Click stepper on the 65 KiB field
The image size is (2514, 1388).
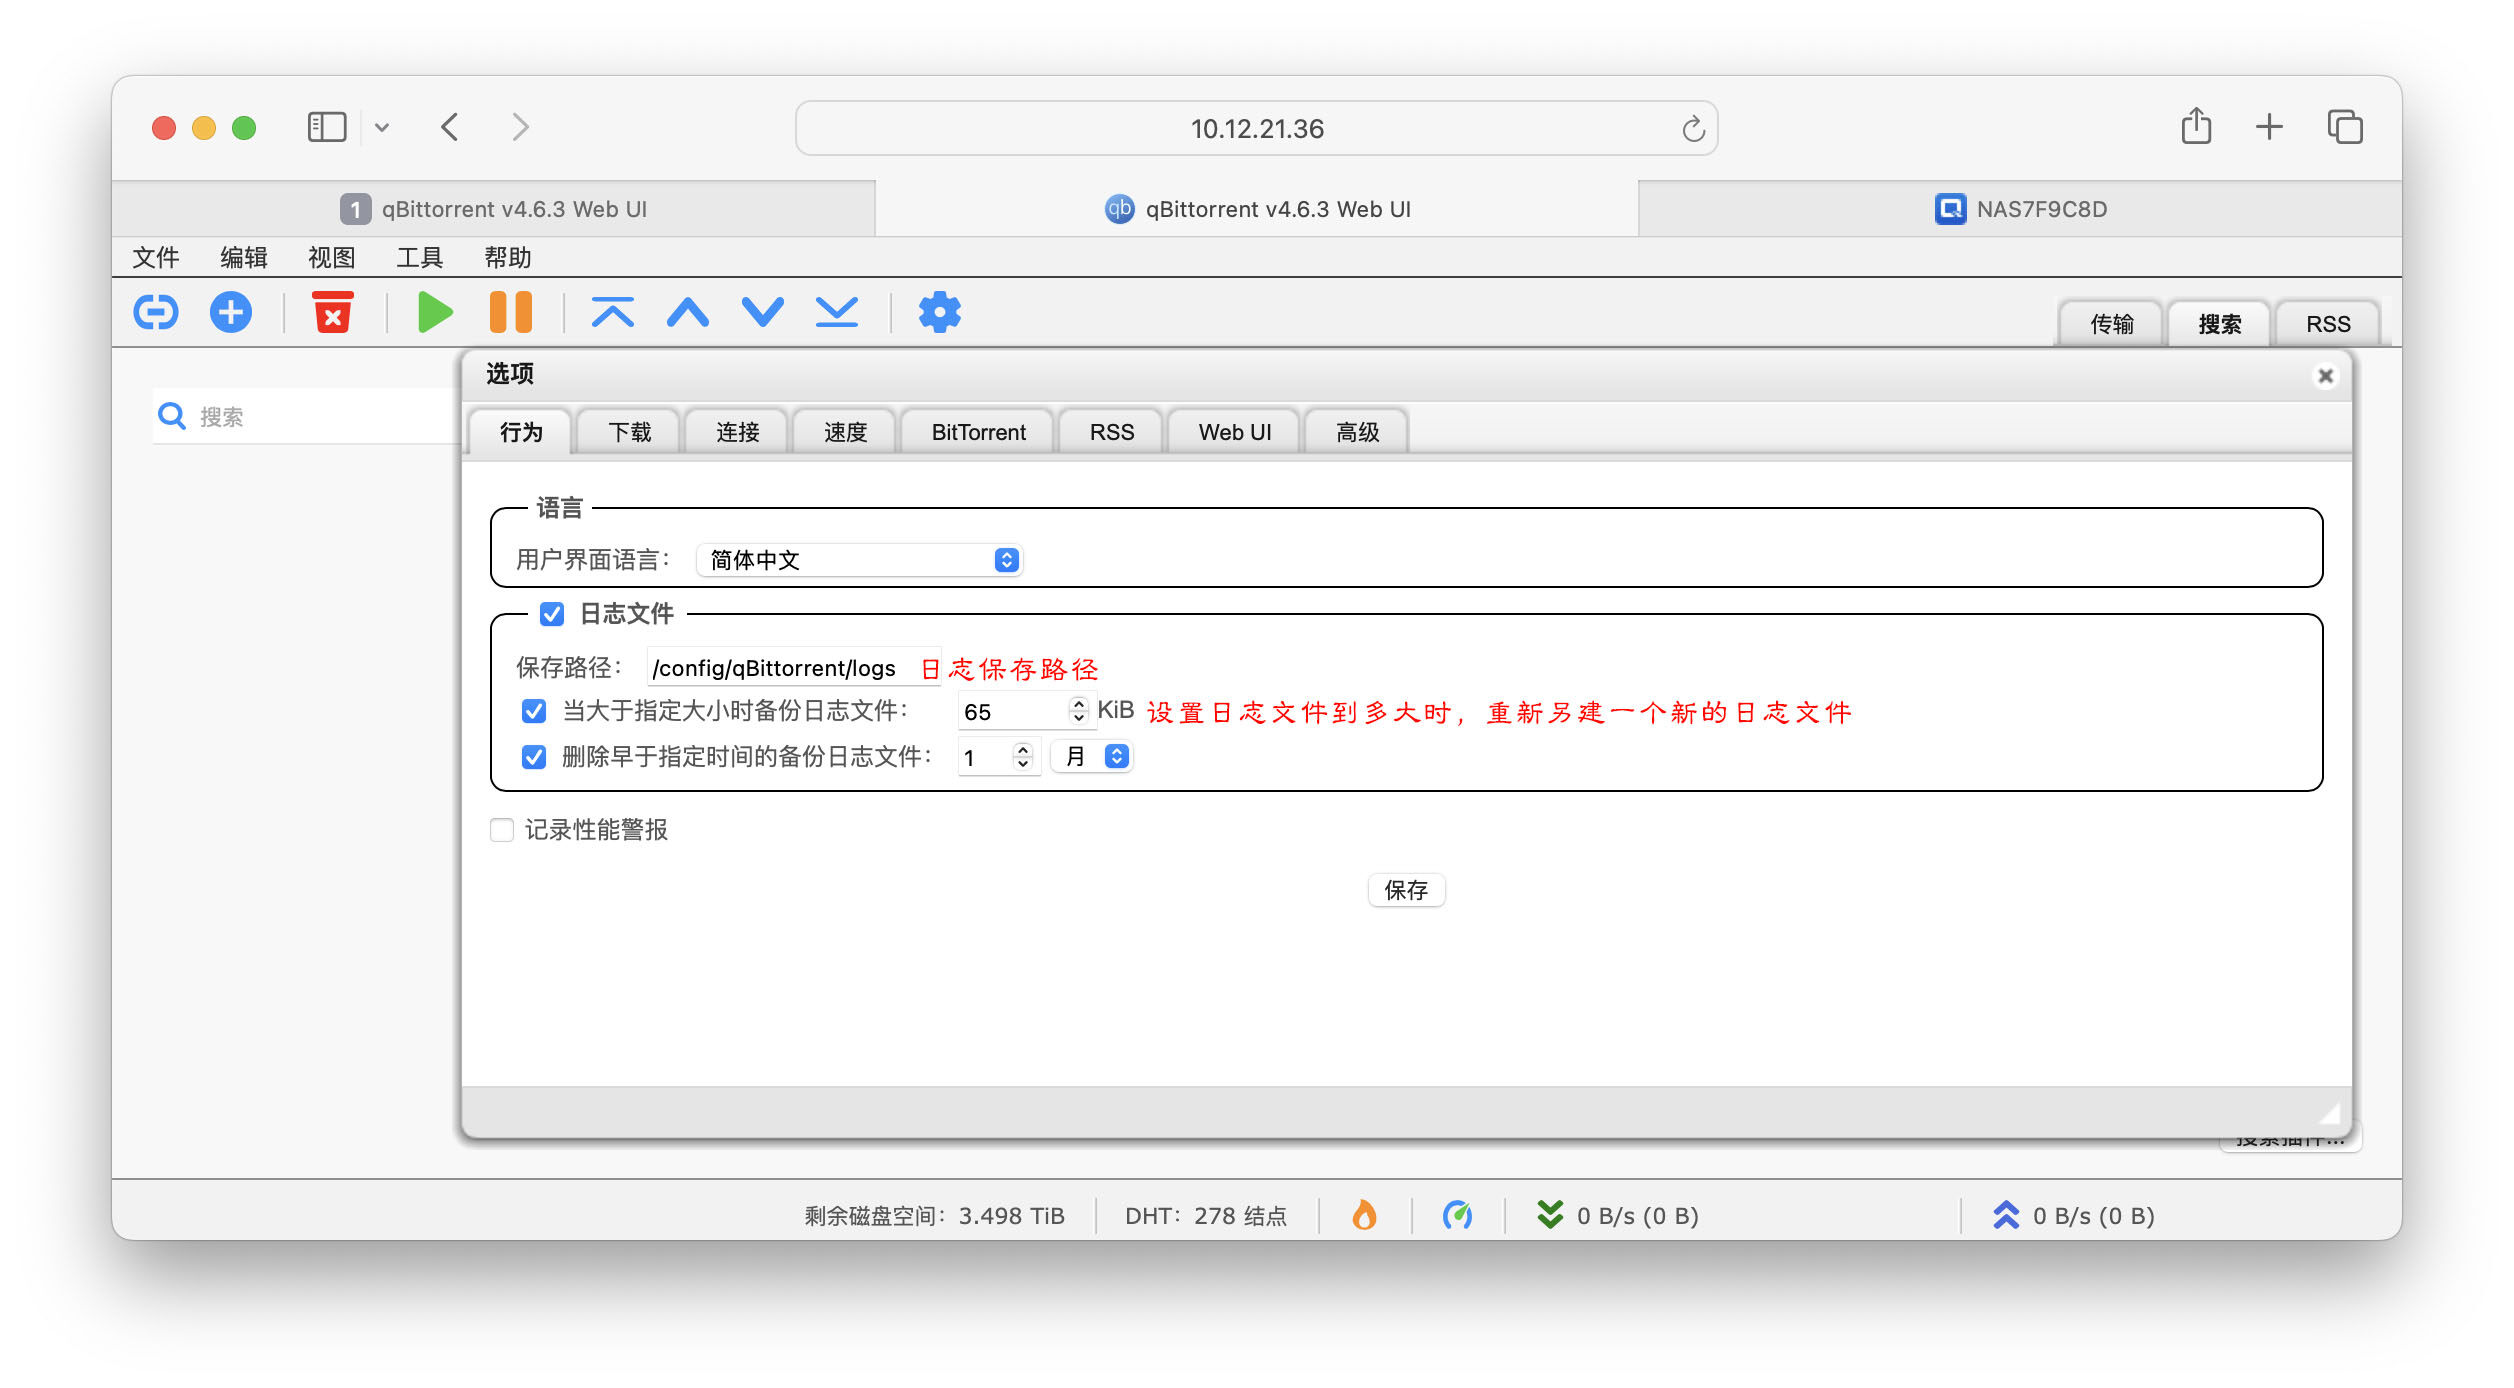pos(1078,710)
